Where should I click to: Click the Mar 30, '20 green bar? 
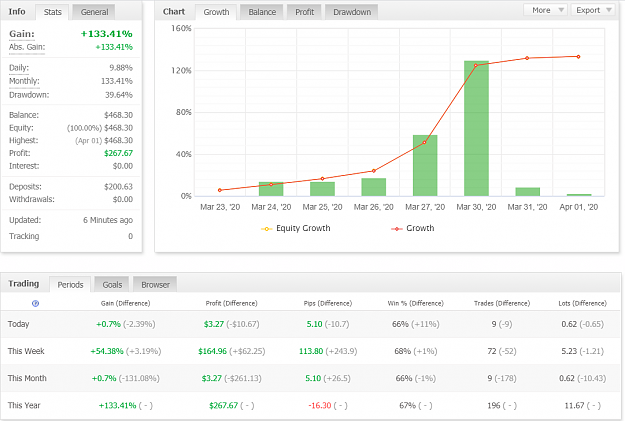click(476, 128)
